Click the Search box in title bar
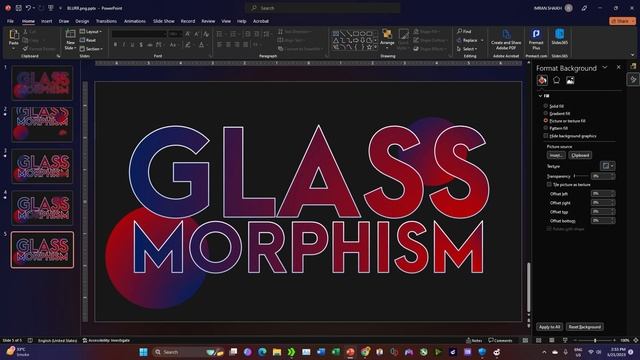The height and width of the screenshot is (360, 640). (322, 8)
